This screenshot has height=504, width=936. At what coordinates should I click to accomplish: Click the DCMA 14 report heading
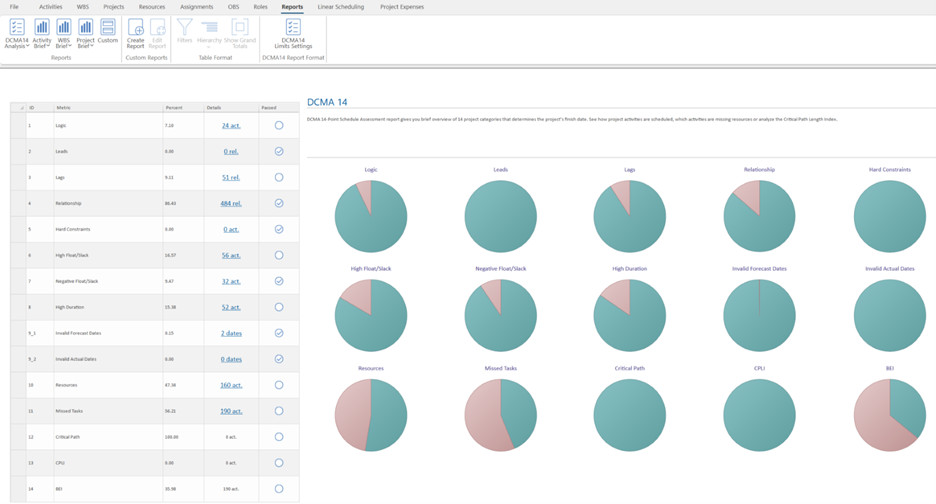pos(327,102)
